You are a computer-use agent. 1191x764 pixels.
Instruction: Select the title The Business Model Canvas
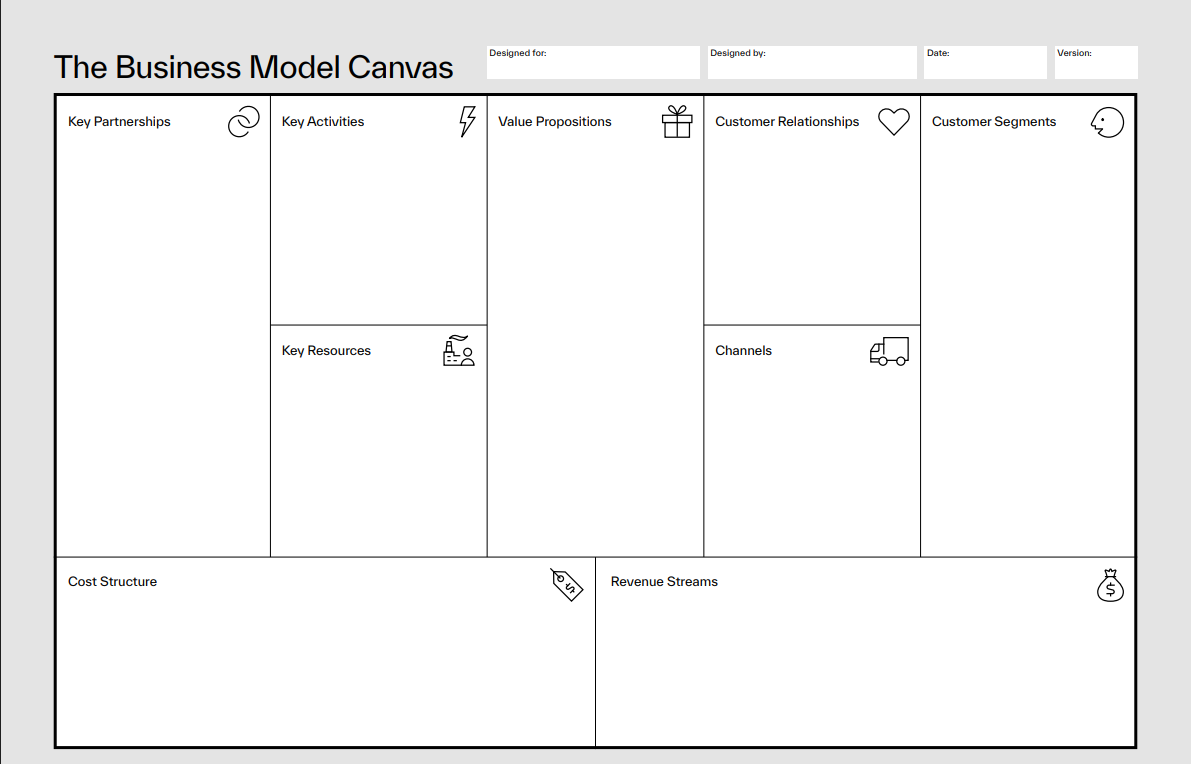click(254, 68)
